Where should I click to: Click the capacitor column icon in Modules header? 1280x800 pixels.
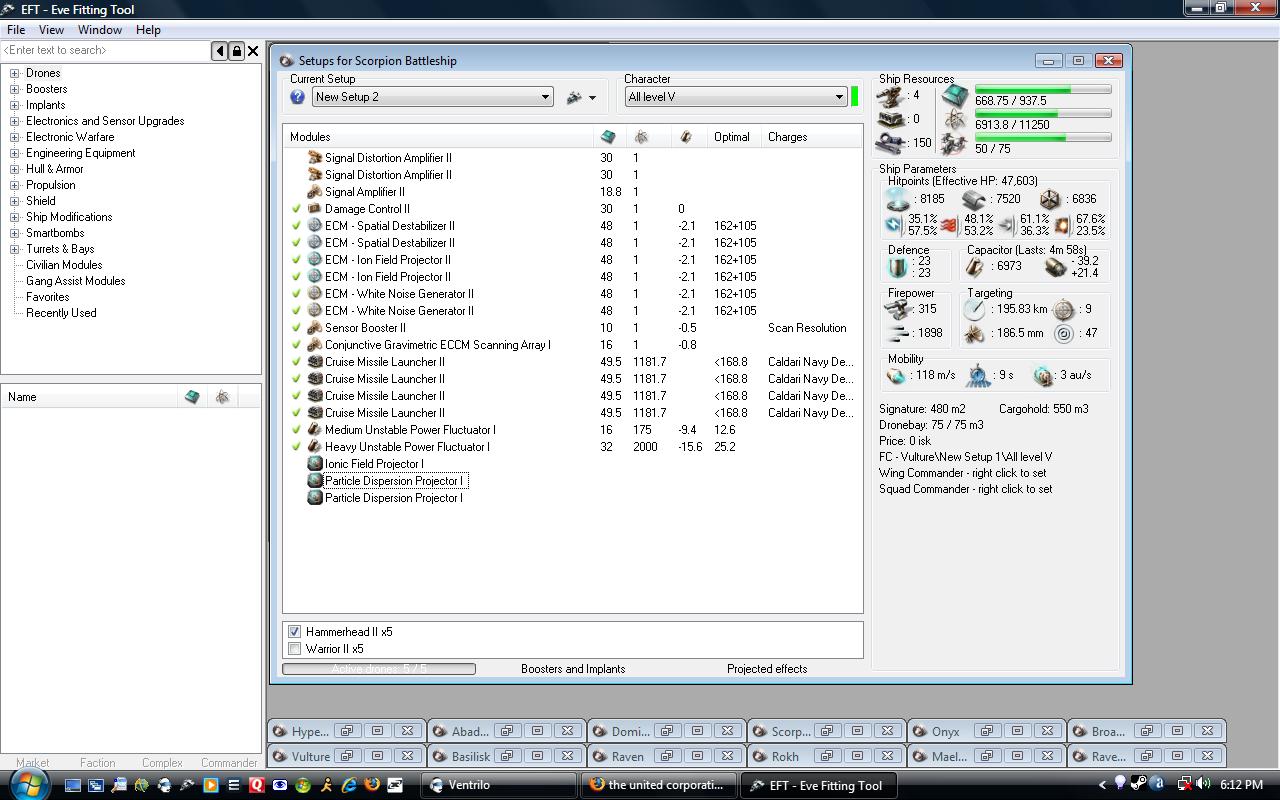(x=685, y=137)
